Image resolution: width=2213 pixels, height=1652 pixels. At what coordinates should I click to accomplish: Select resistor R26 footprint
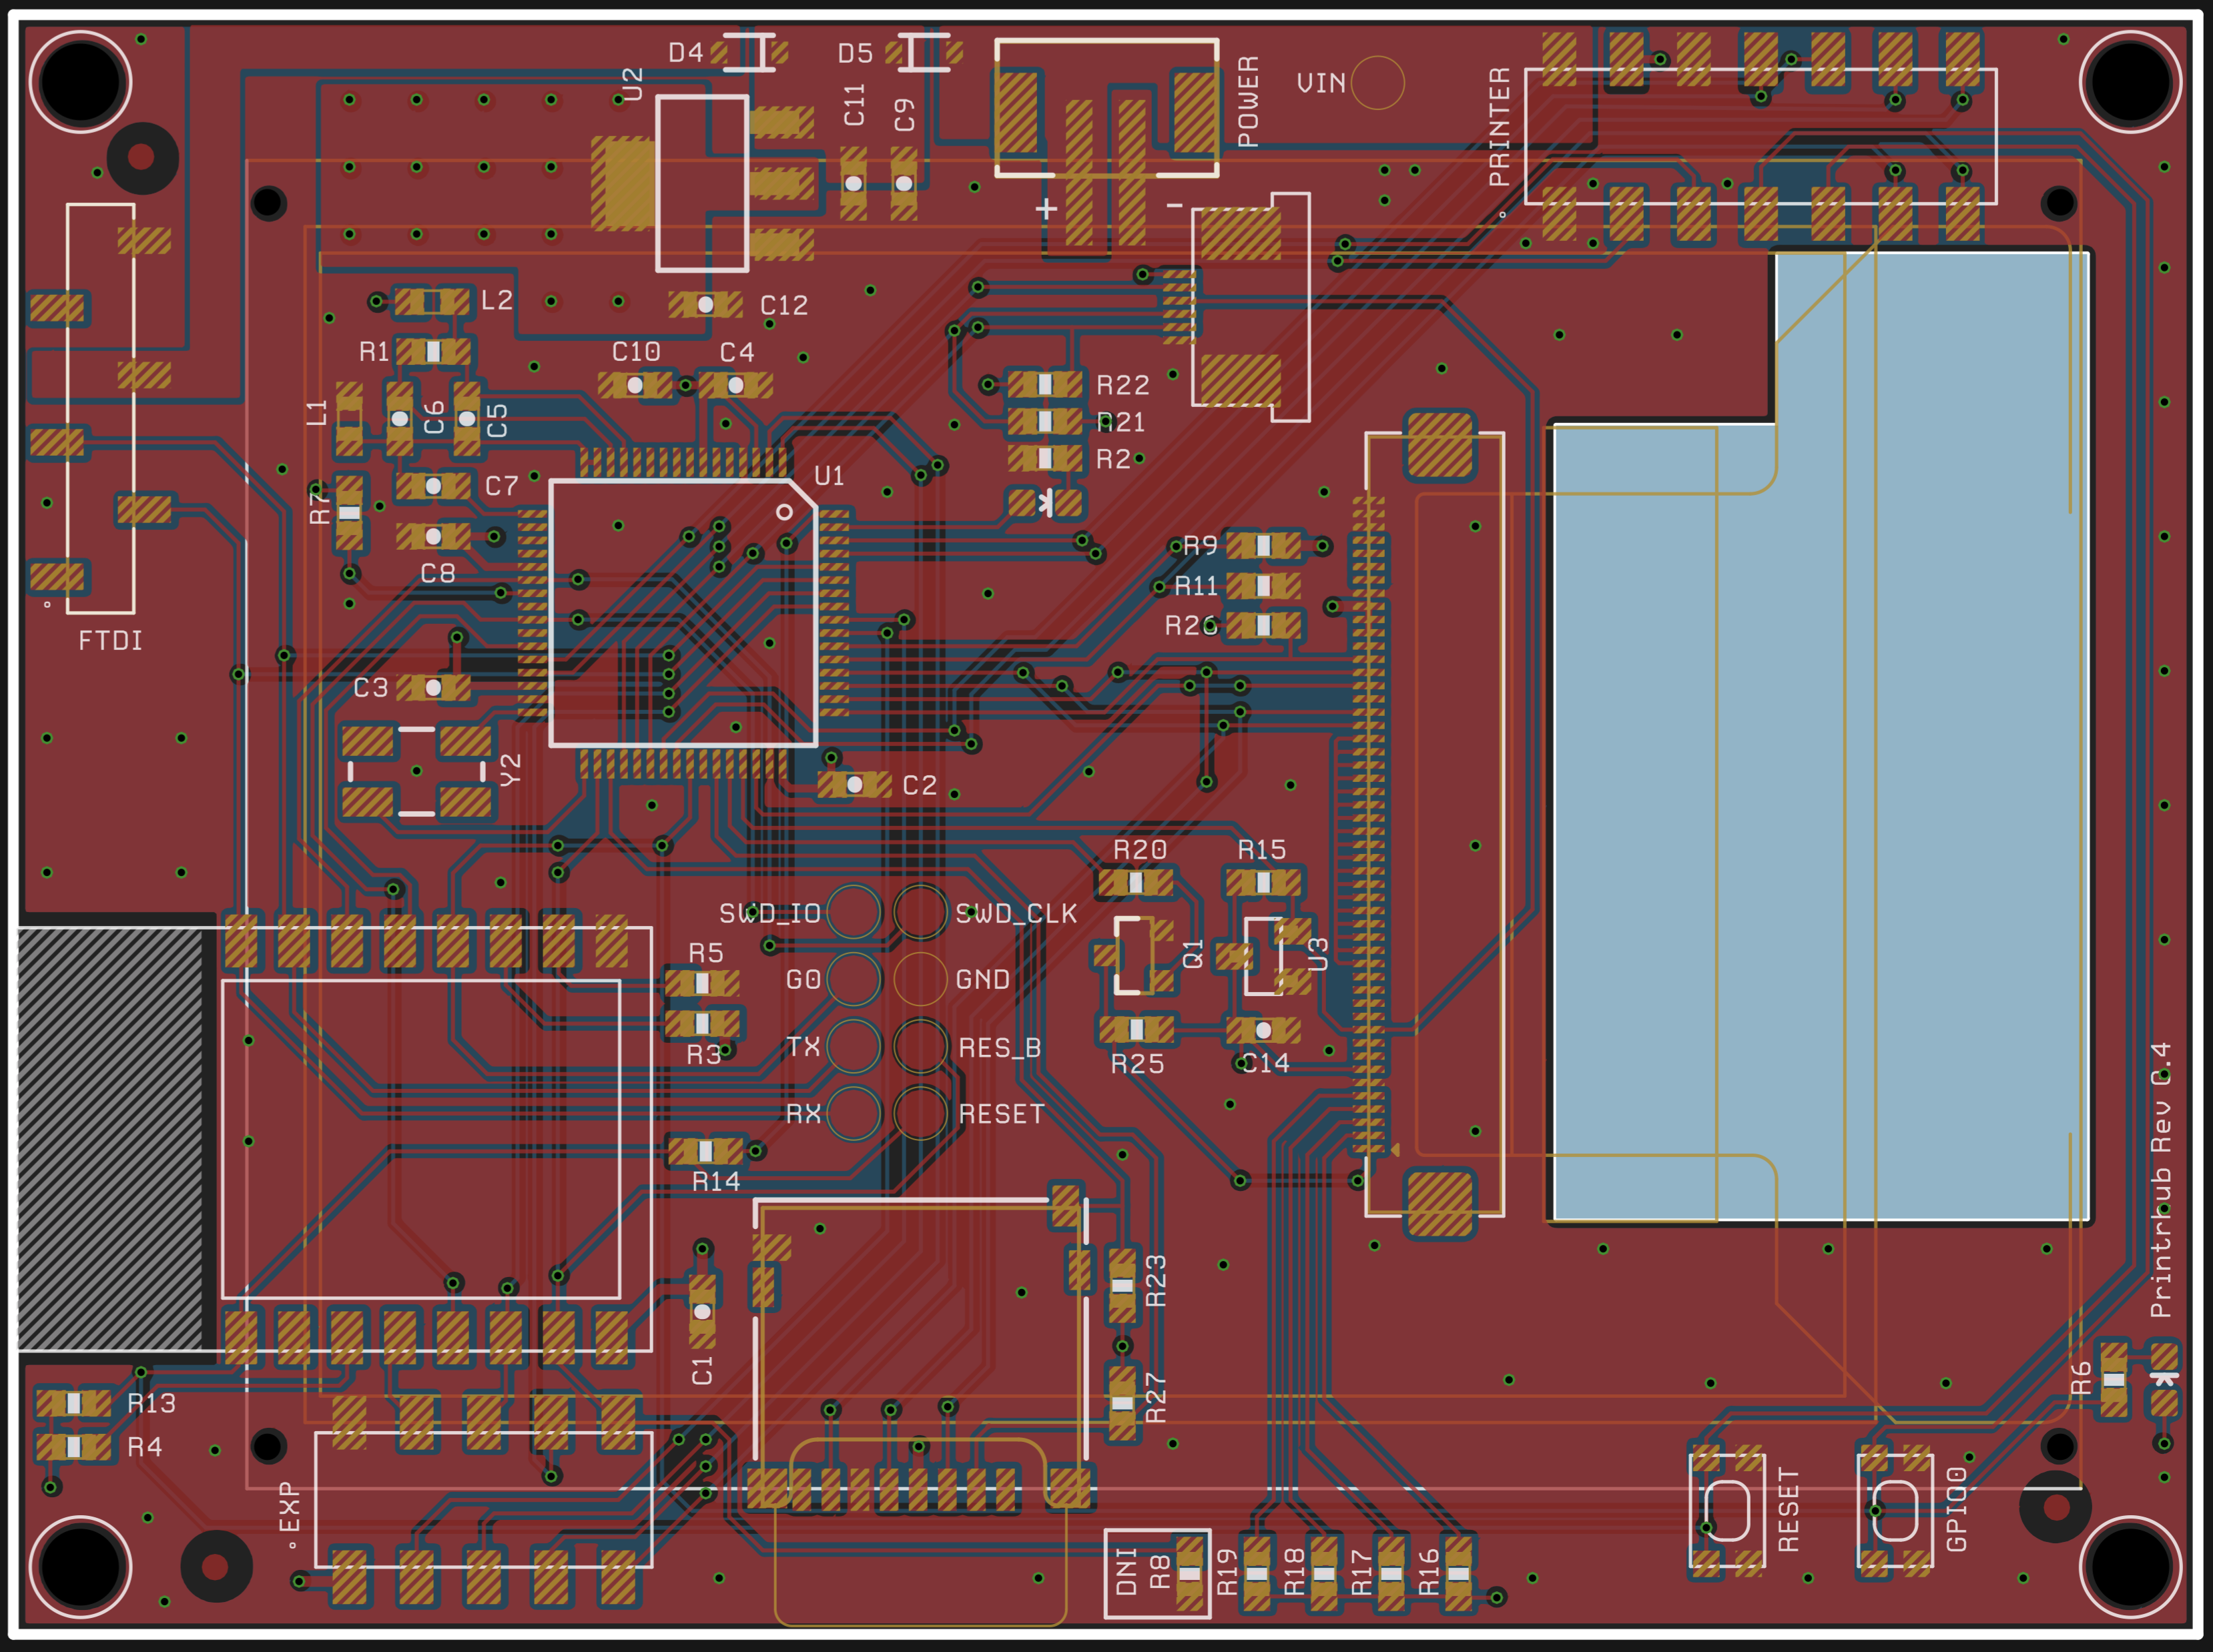pyautogui.click(x=1264, y=625)
